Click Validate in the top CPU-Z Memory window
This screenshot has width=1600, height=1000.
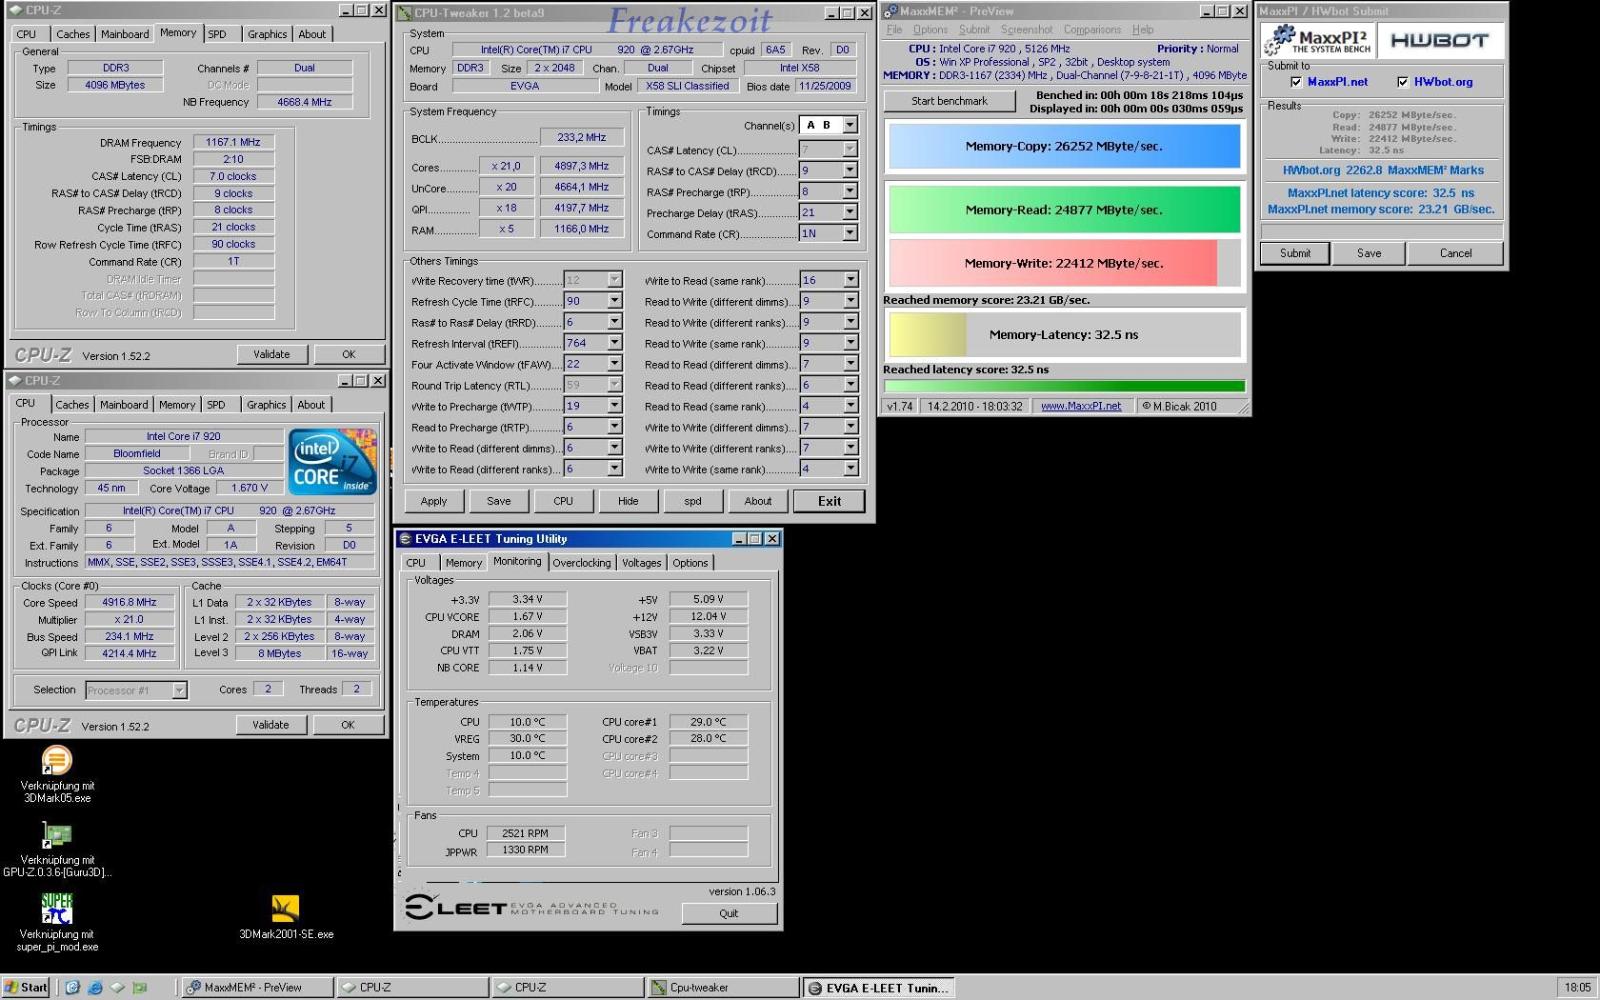click(x=271, y=354)
